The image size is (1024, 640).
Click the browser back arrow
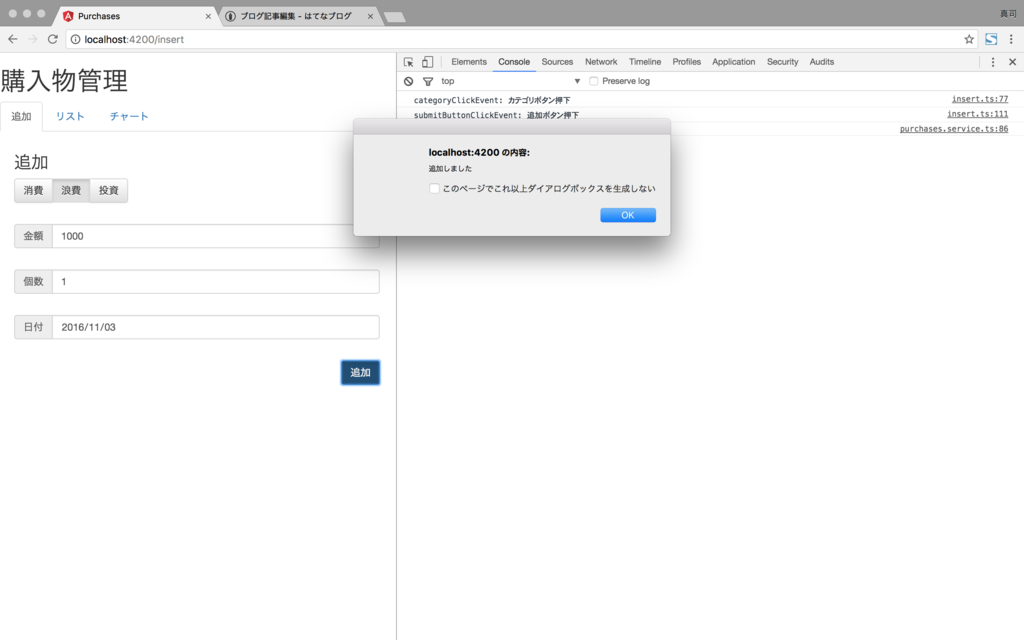coord(12,39)
